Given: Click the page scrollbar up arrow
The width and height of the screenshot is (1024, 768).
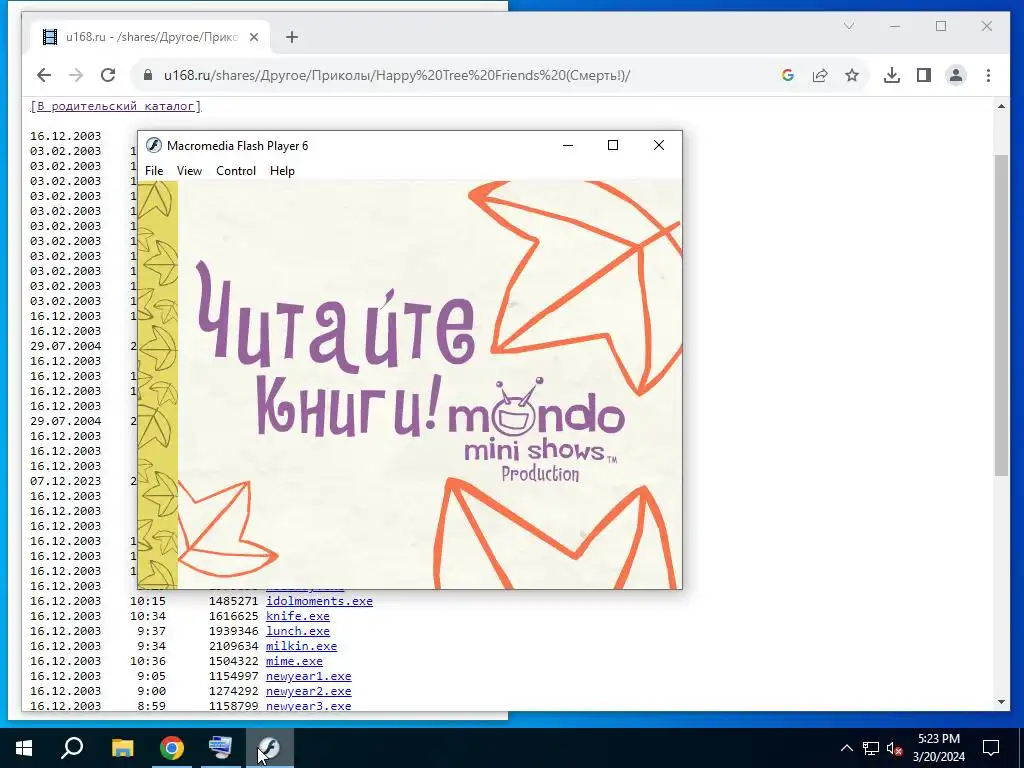Looking at the screenshot, I should 1001,106.
